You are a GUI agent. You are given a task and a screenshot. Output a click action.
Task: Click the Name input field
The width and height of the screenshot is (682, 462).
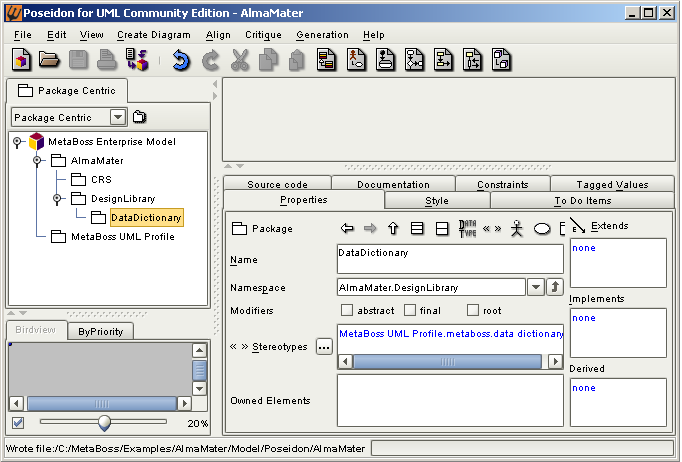(x=450, y=259)
